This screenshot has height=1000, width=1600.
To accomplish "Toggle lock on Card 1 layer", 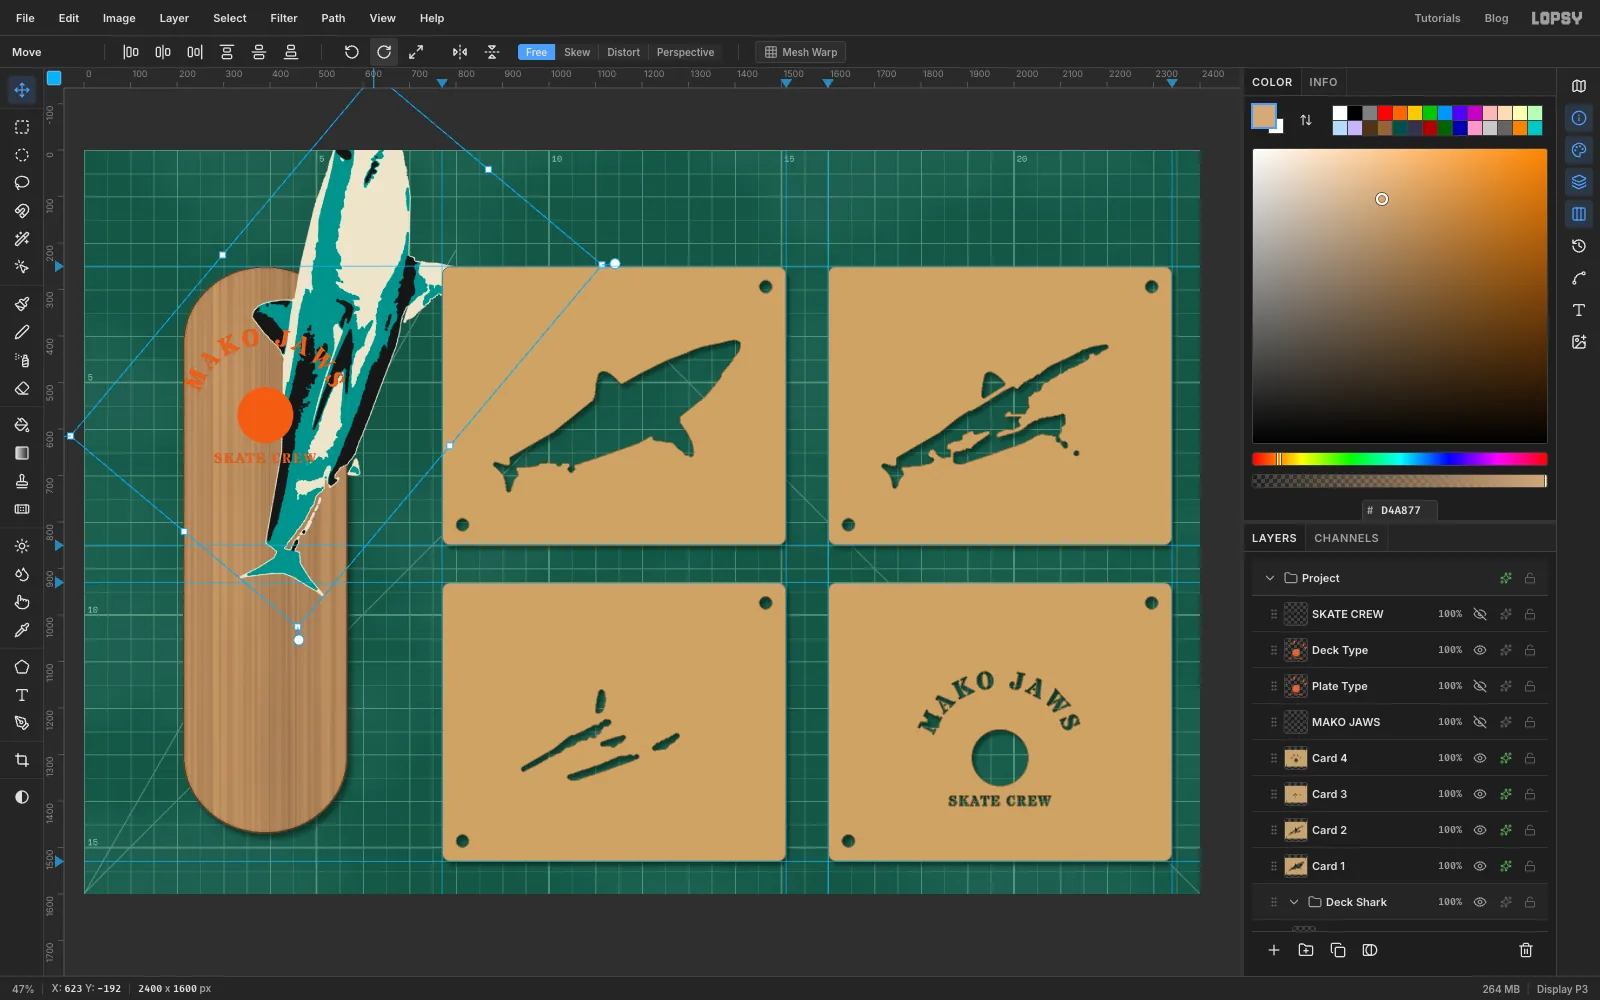I will click(1530, 866).
